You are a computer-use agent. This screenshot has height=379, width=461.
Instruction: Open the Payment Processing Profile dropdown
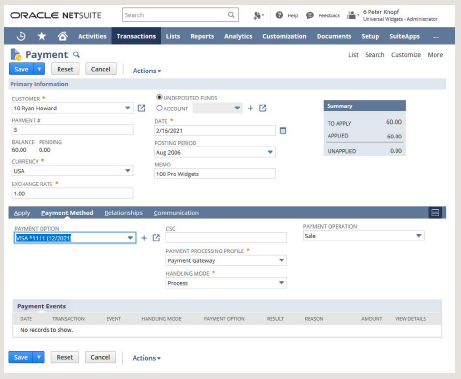click(x=281, y=260)
